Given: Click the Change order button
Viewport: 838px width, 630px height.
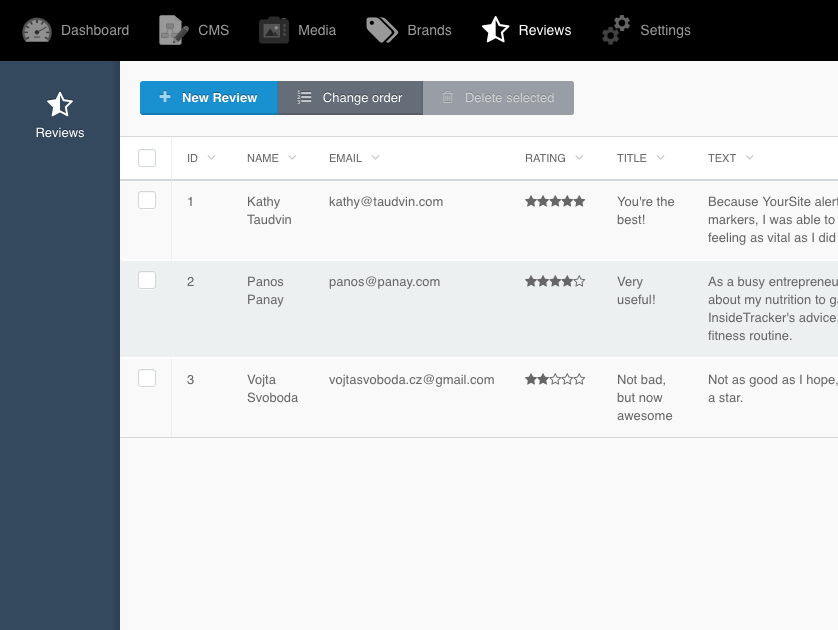Looking at the screenshot, I should click(350, 98).
